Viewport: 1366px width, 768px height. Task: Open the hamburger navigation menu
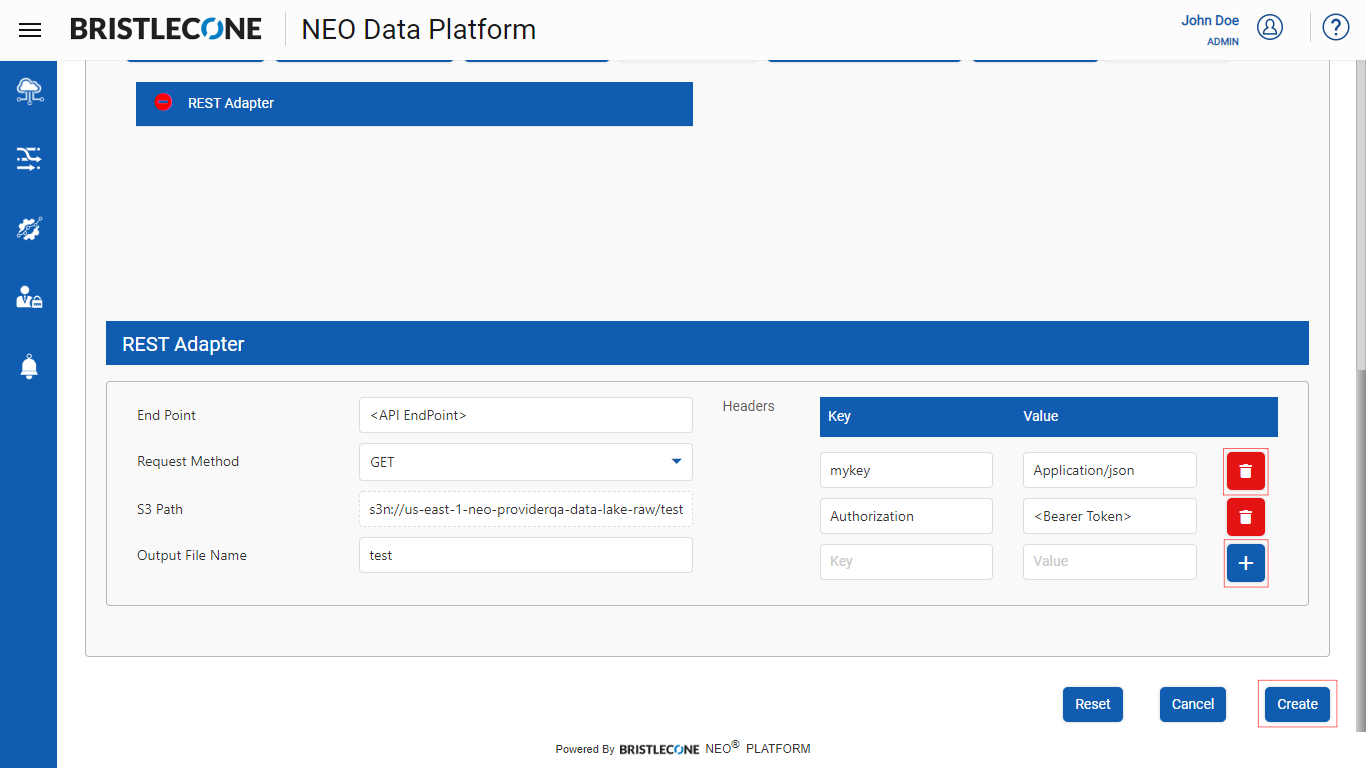[x=30, y=30]
